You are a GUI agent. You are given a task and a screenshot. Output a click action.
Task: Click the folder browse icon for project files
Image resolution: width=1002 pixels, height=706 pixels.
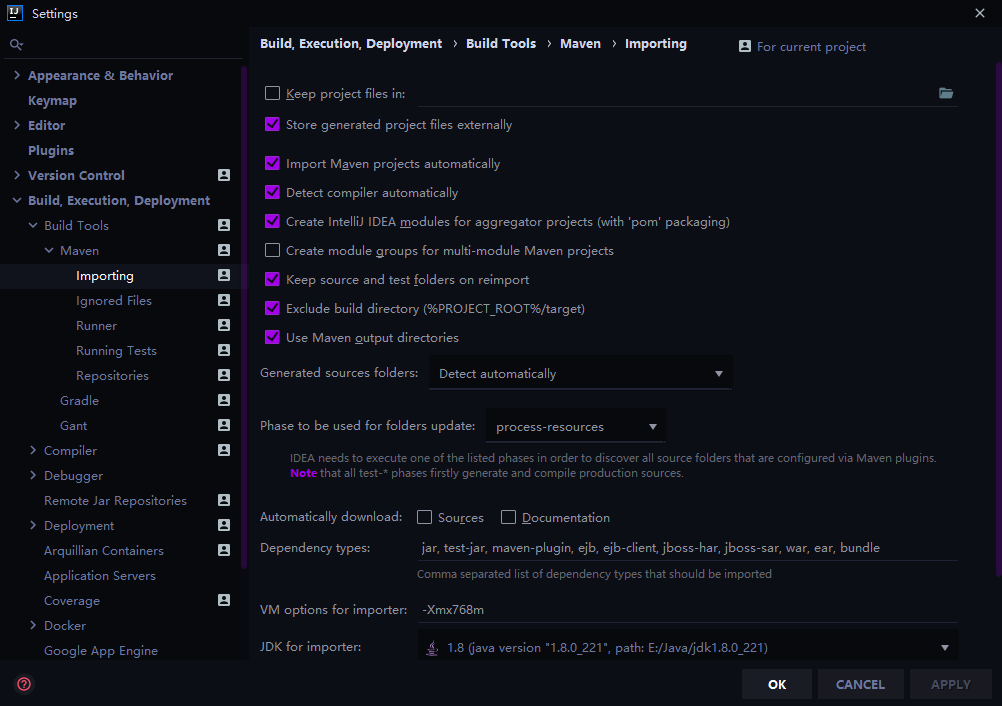[x=946, y=93]
